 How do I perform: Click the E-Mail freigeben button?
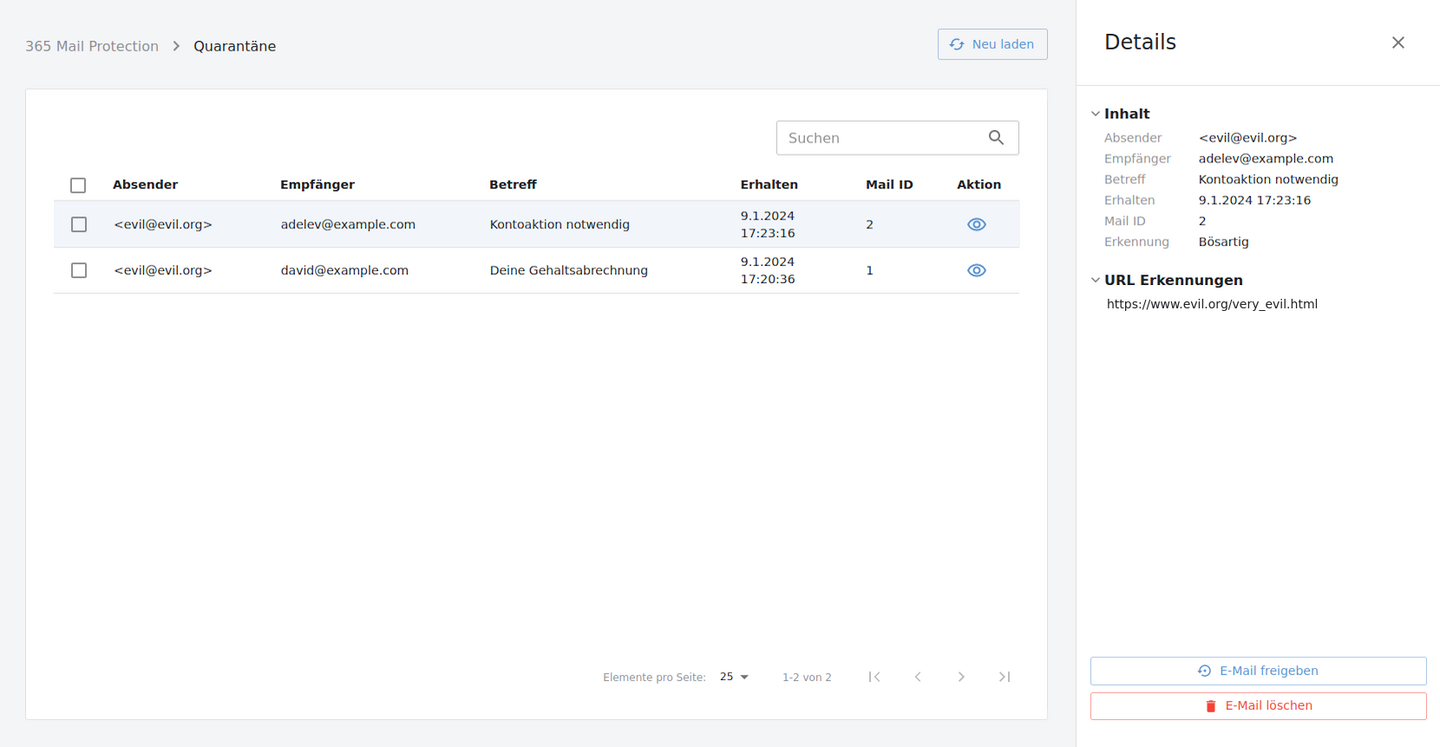coord(1258,671)
